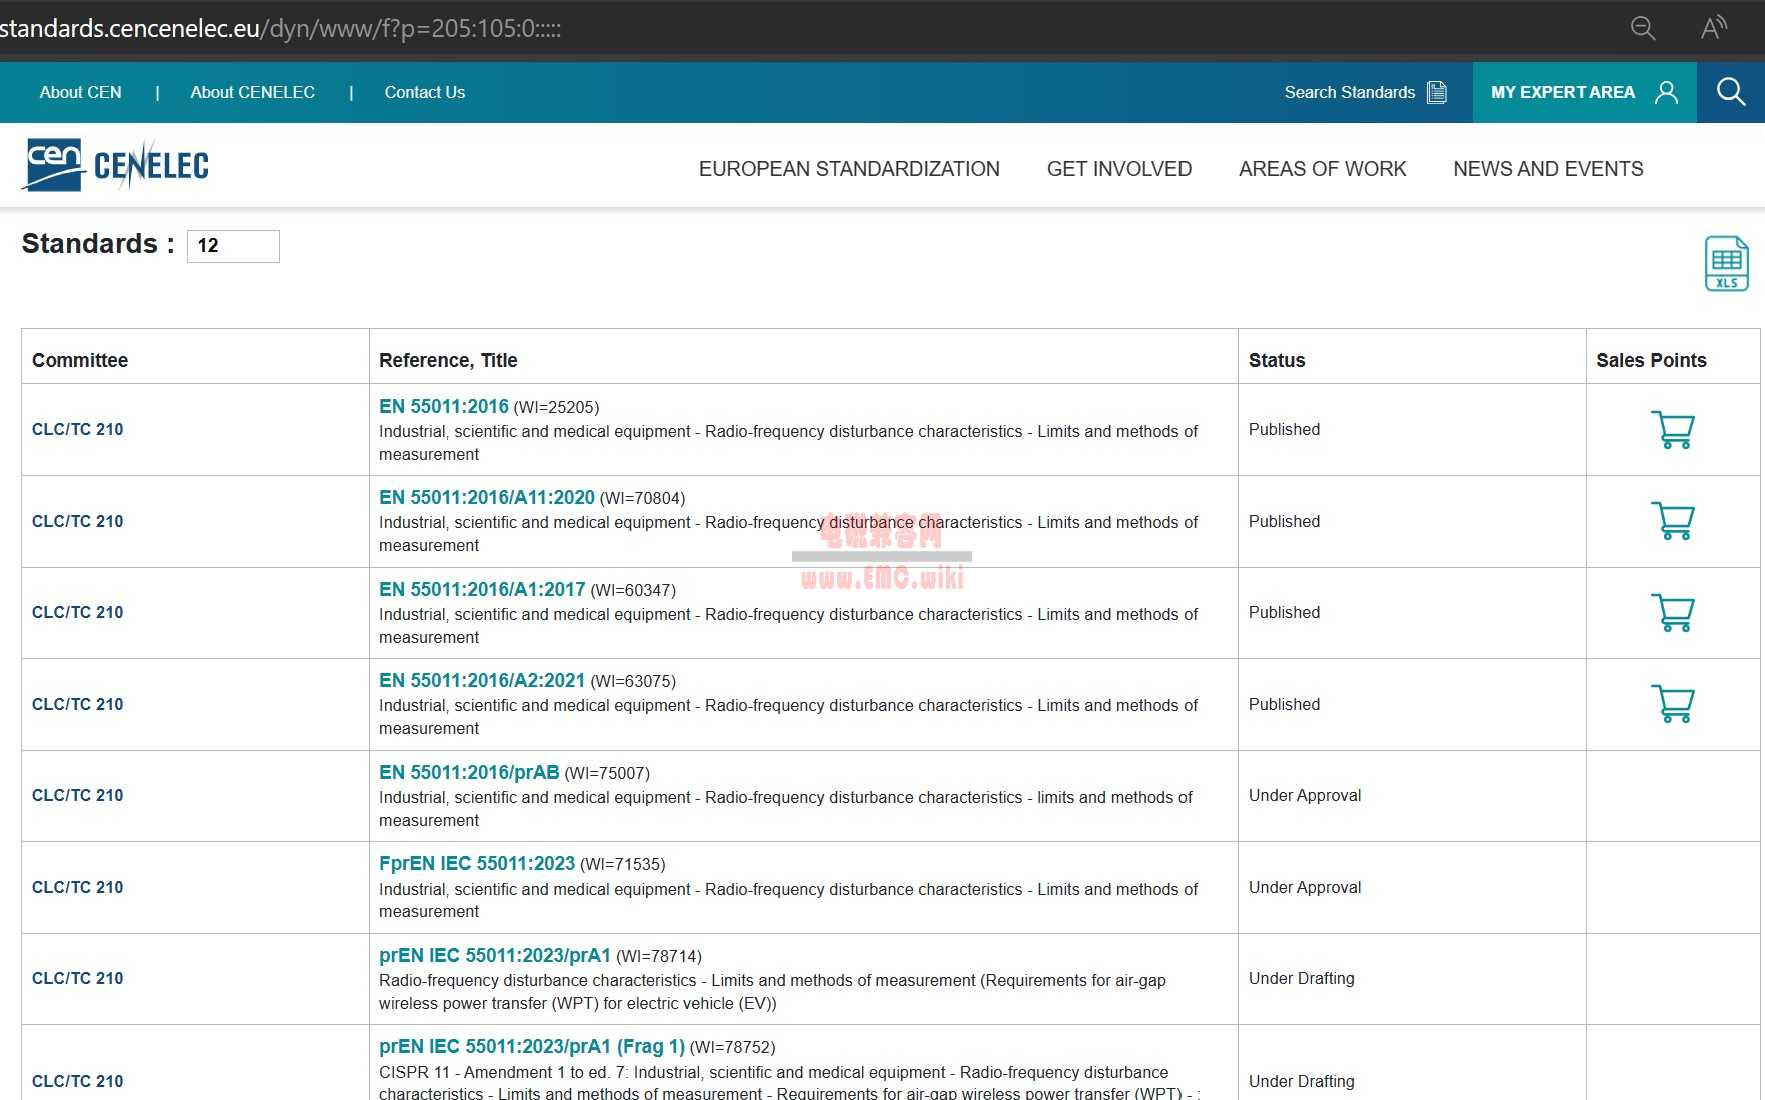Open the Areas of Work menu

[x=1322, y=169]
